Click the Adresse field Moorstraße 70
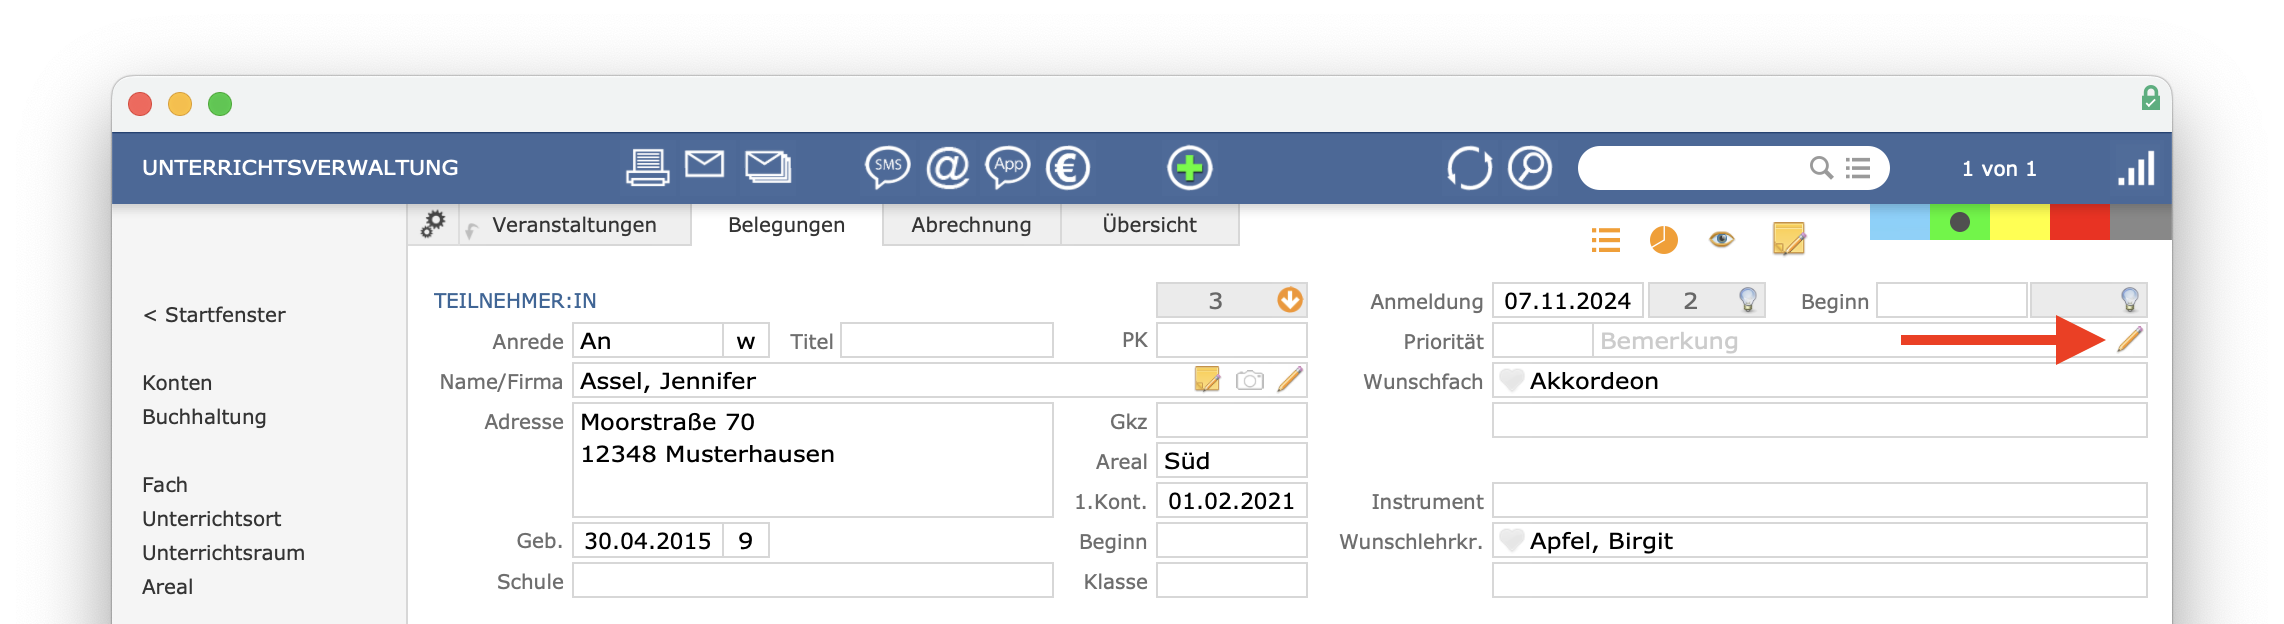Screen dimensions: 2284x624 (813, 460)
